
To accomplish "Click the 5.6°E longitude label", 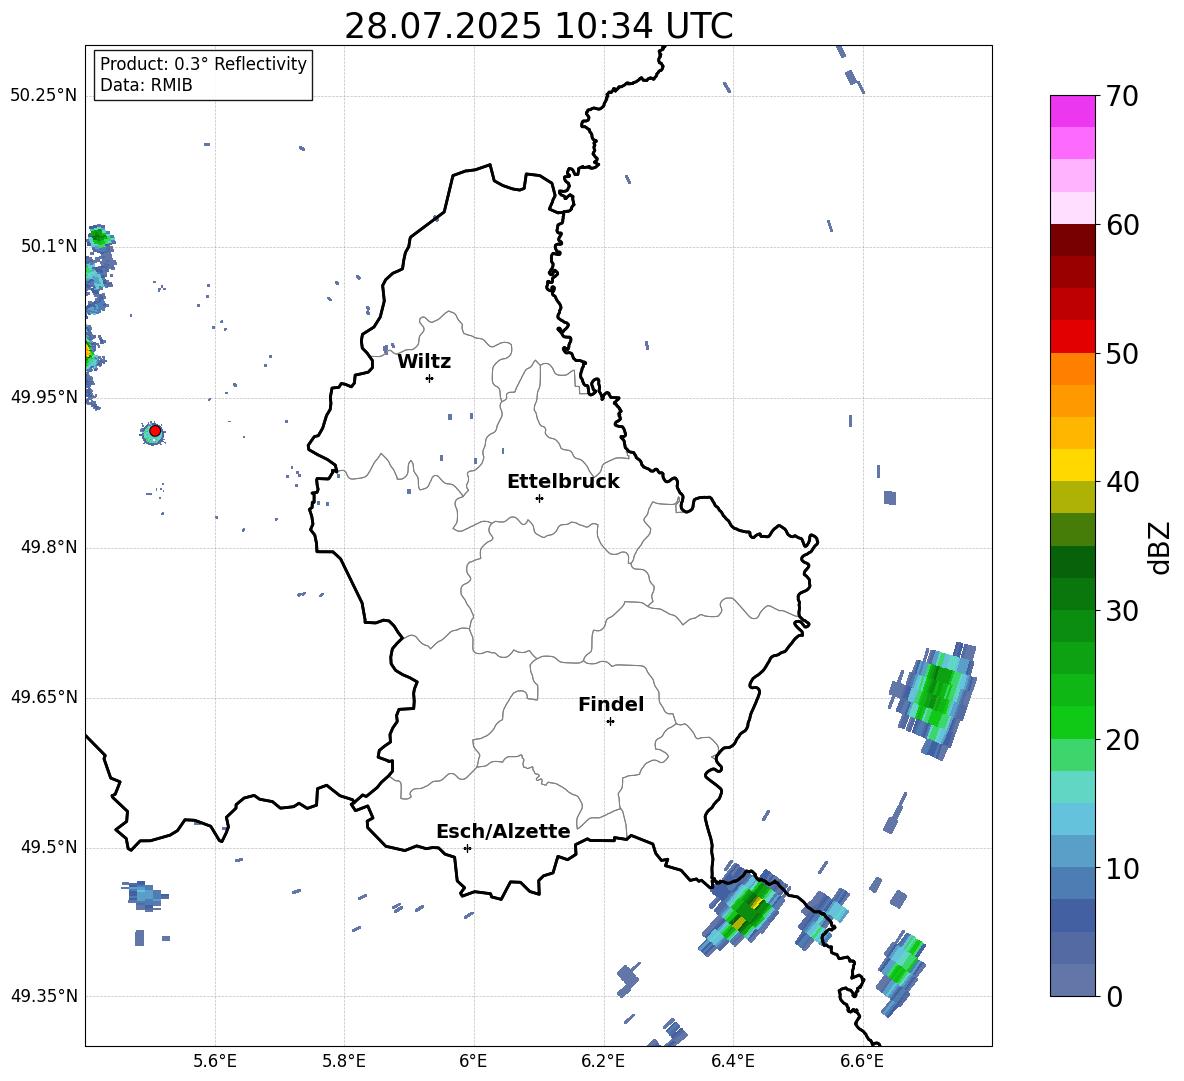I will [x=215, y=1061].
